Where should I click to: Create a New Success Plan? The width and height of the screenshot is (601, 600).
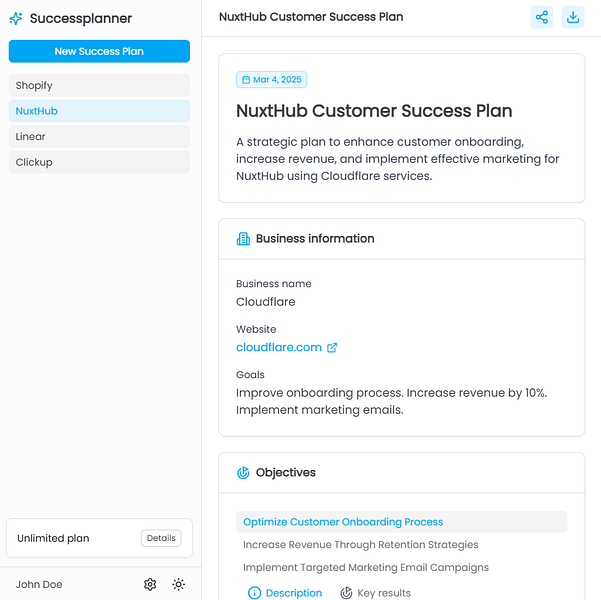[99, 51]
